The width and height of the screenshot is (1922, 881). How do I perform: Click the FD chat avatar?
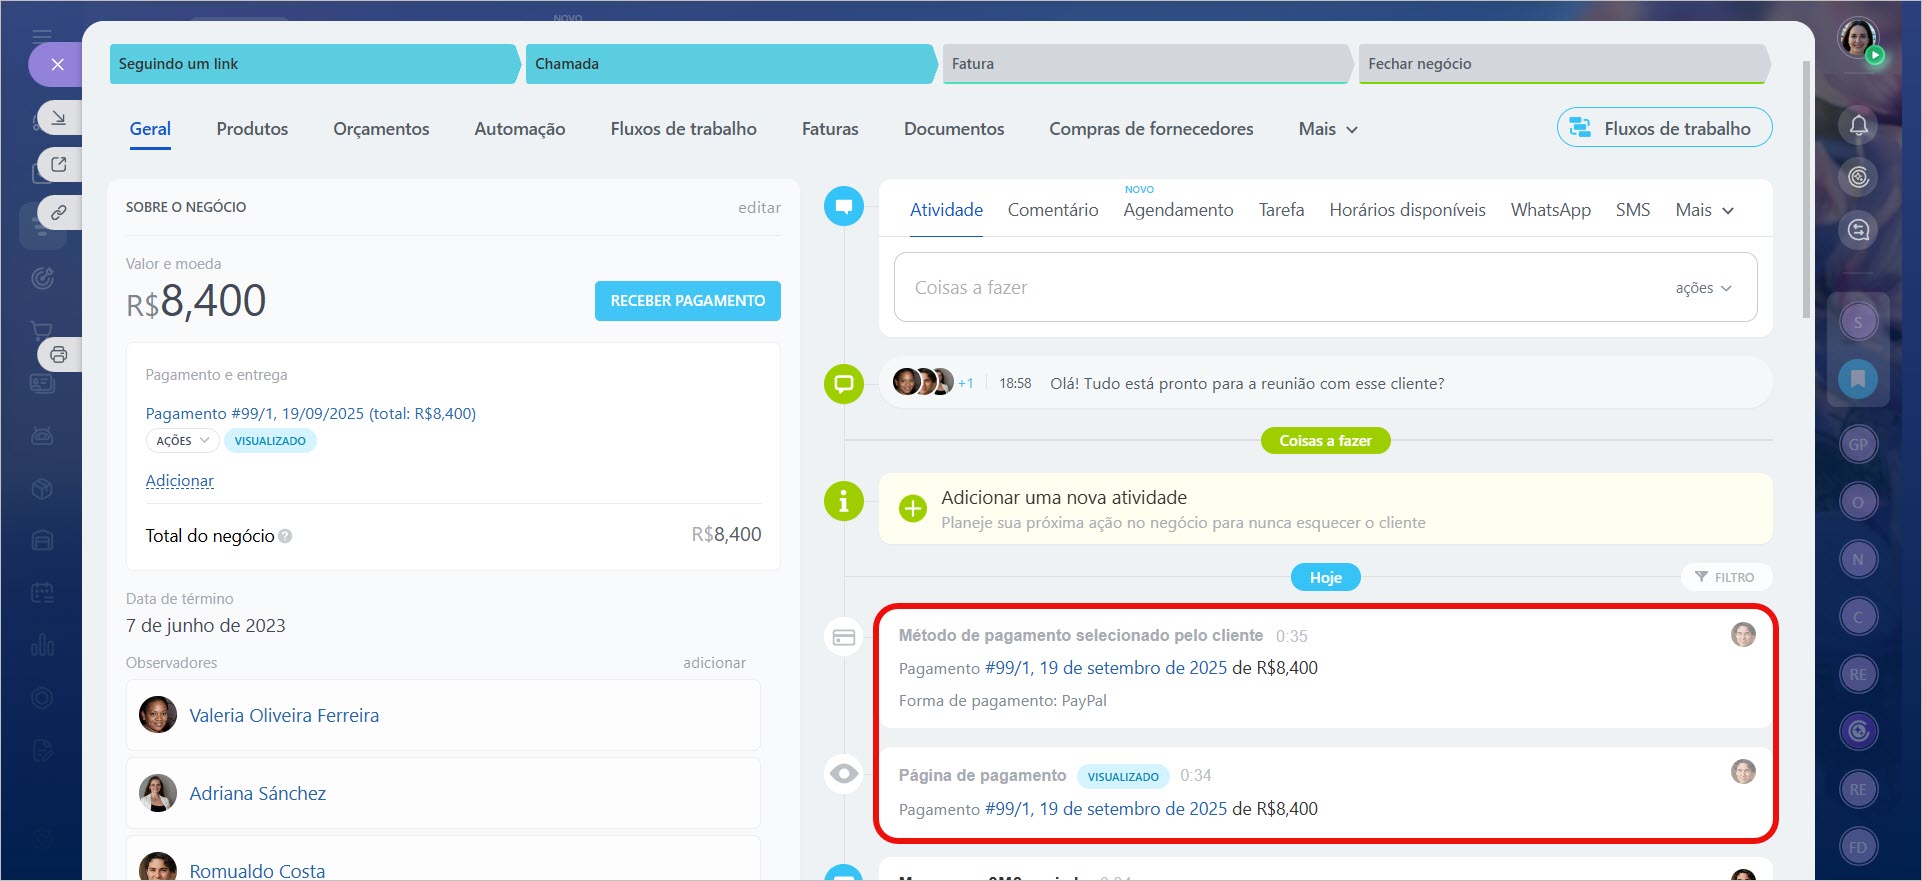tap(1858, 846)
